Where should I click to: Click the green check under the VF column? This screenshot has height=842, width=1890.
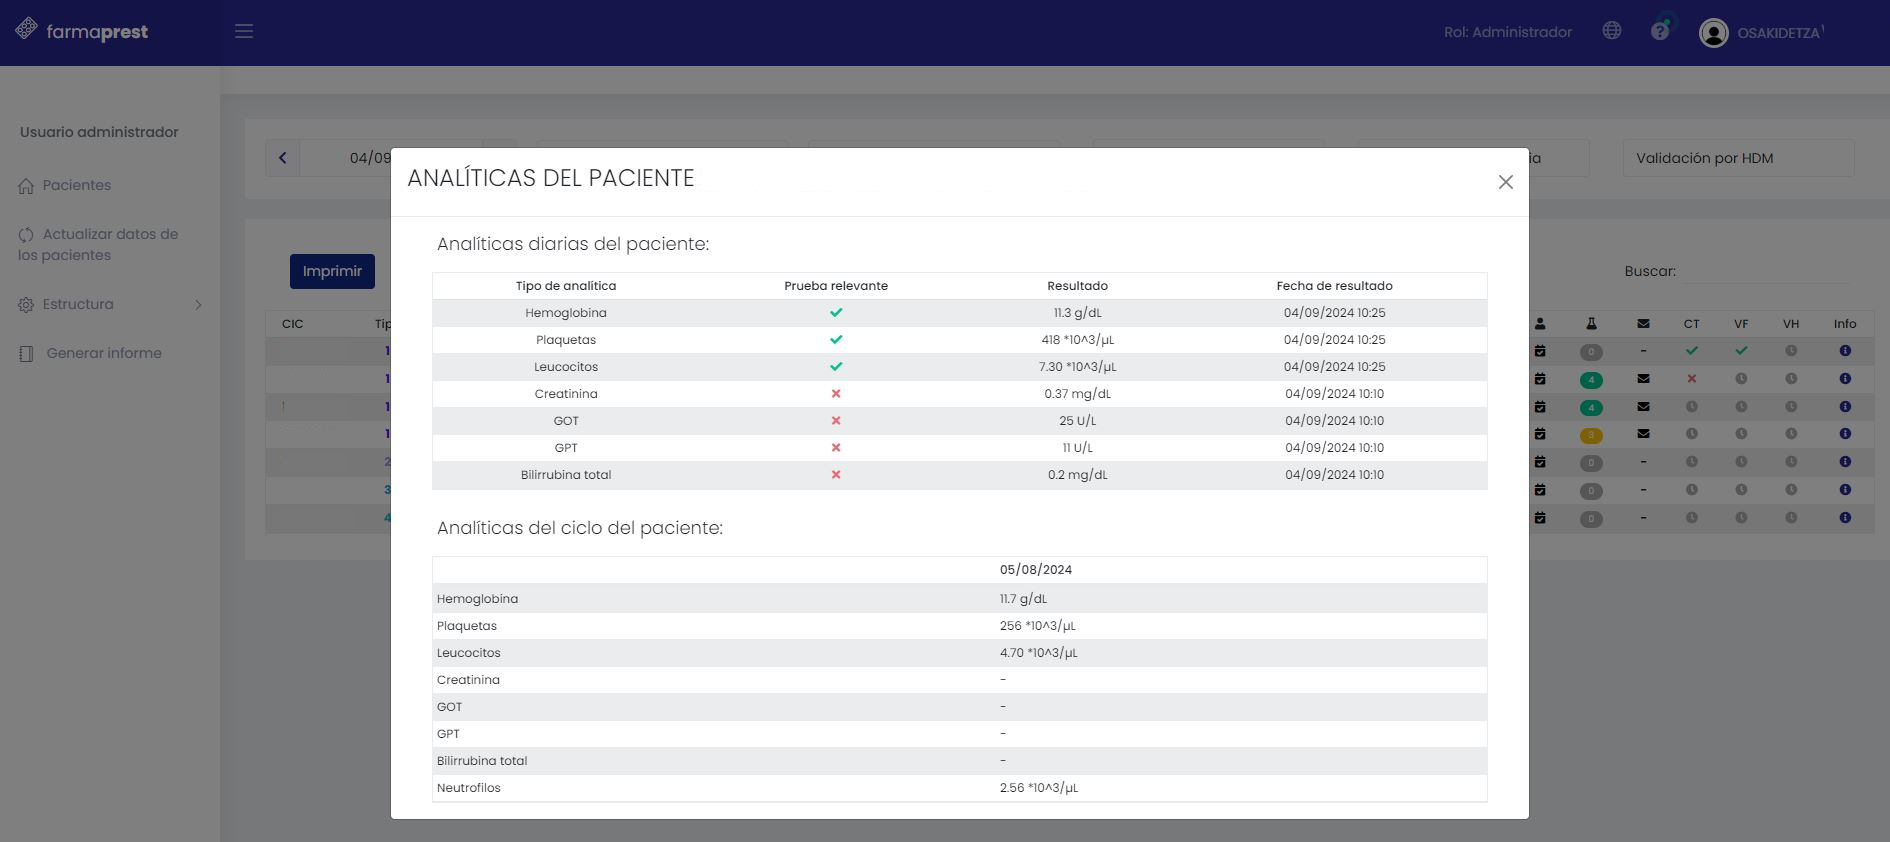coord(1741,351)
